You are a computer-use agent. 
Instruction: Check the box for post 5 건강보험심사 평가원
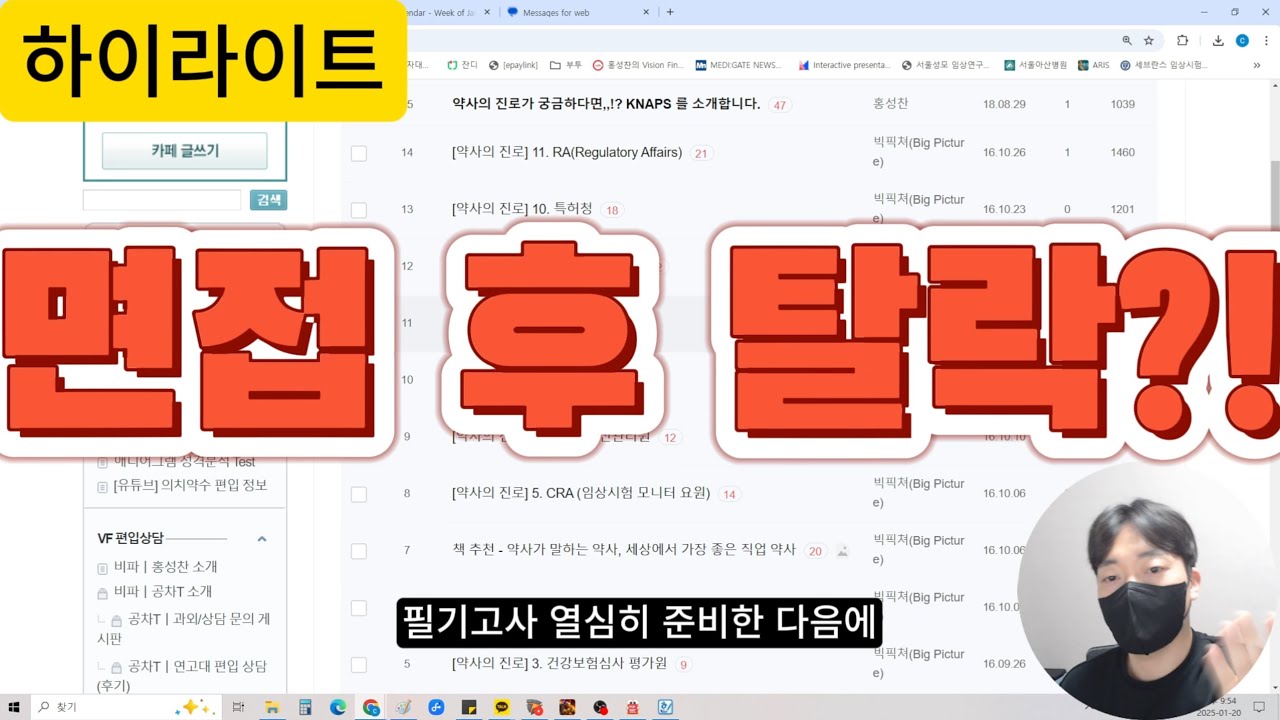pyautogui.click(x=359, y=665)
